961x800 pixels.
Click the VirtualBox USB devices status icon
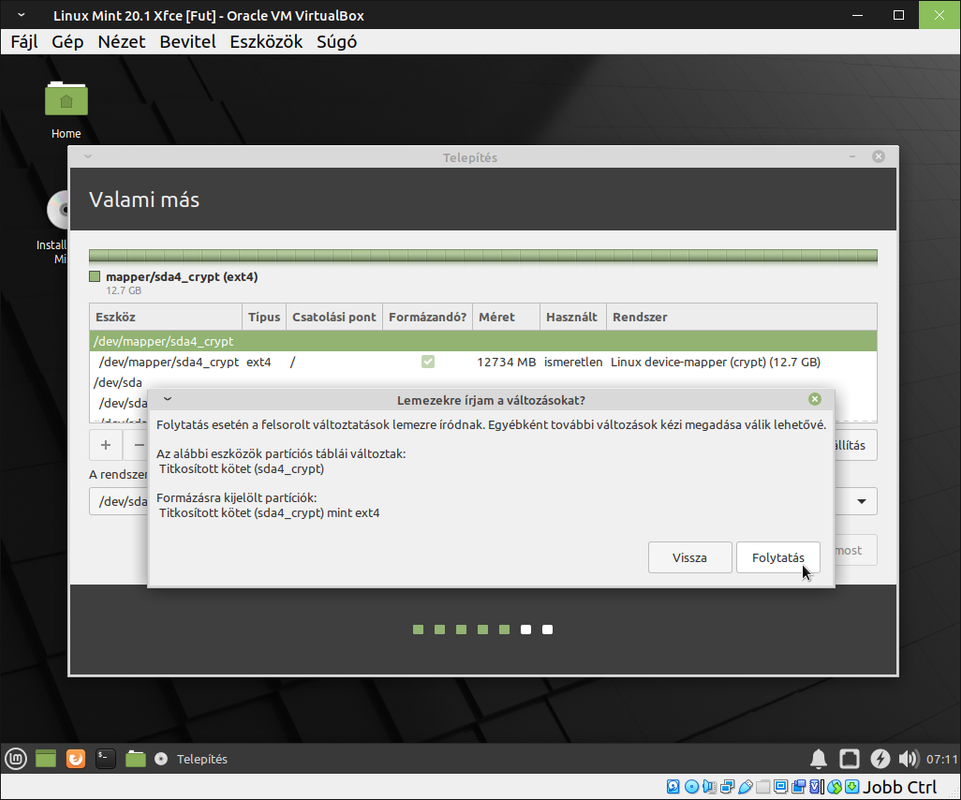tap(745, 787)
